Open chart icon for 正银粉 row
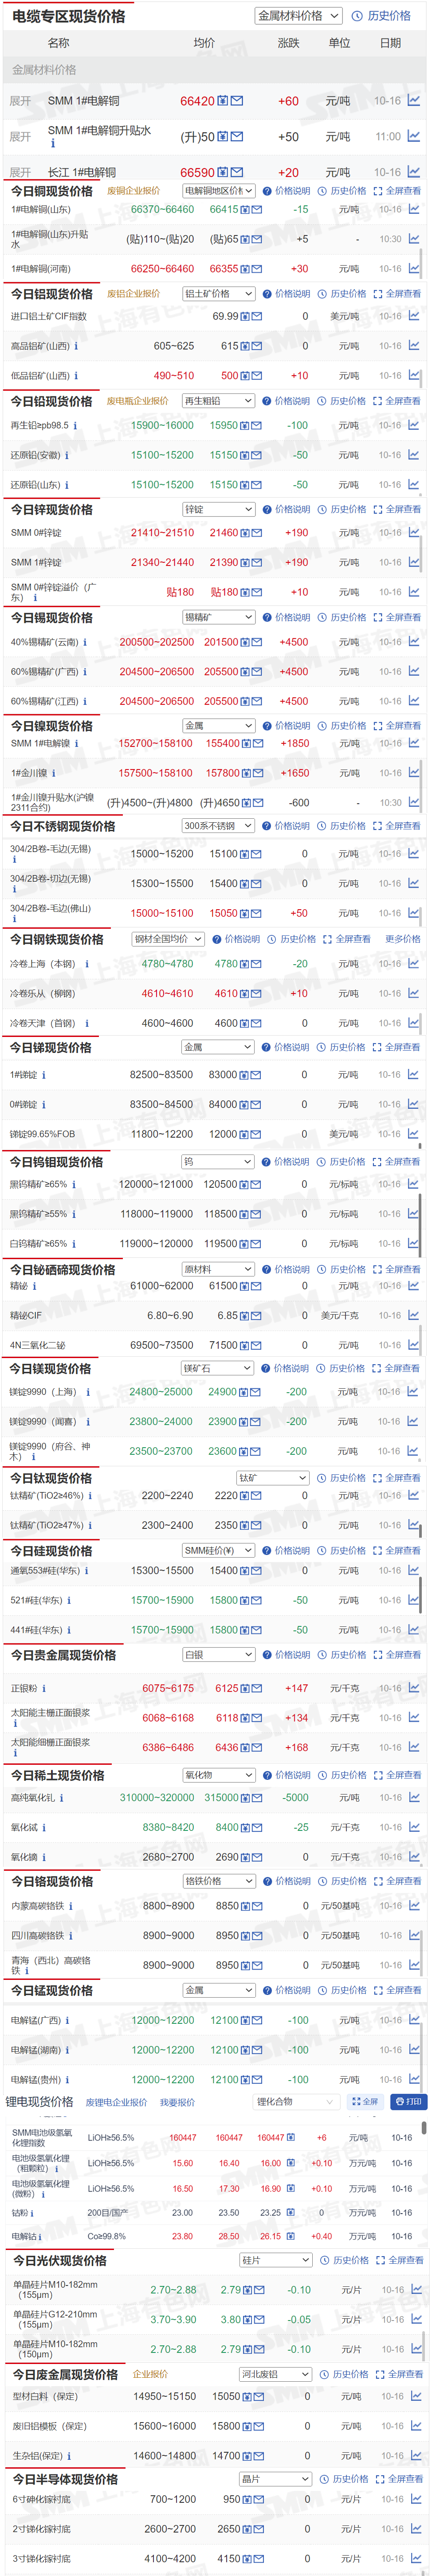This screenshot has height=2576, width=432. tap(413, 1688)
